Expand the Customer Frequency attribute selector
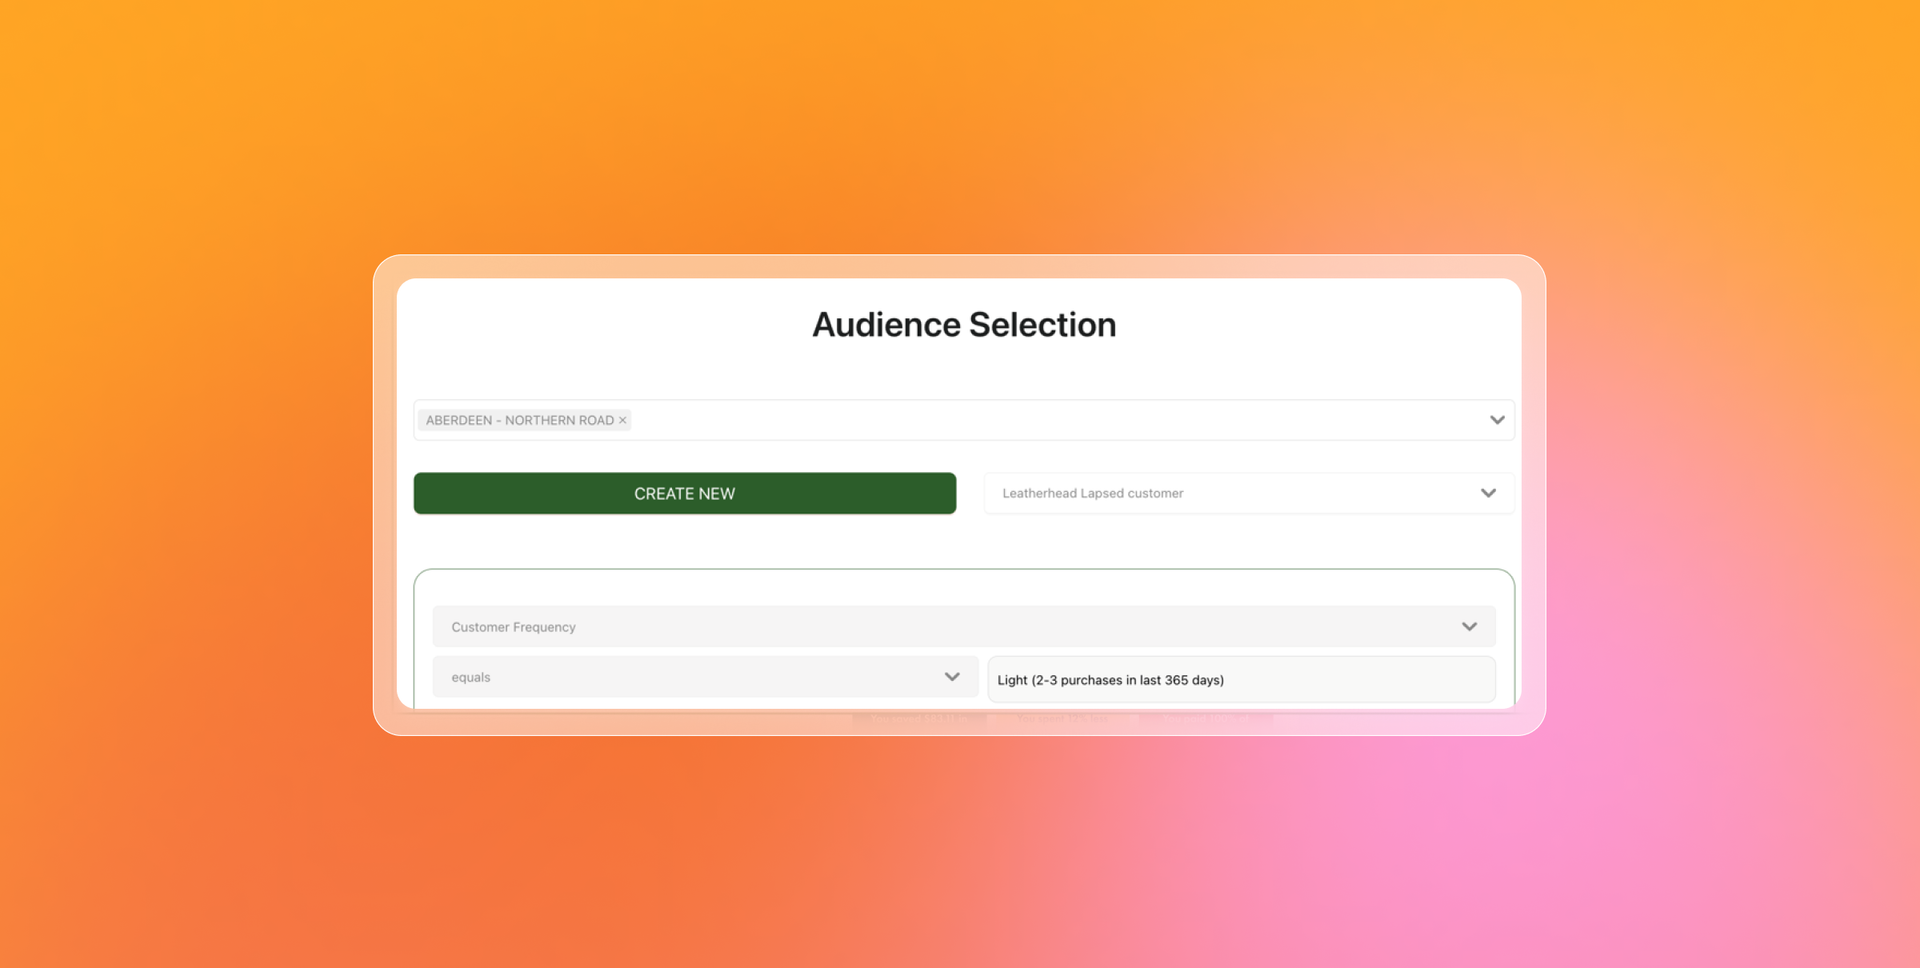This screenshot has width=1920, height=968. pos(963,626)
